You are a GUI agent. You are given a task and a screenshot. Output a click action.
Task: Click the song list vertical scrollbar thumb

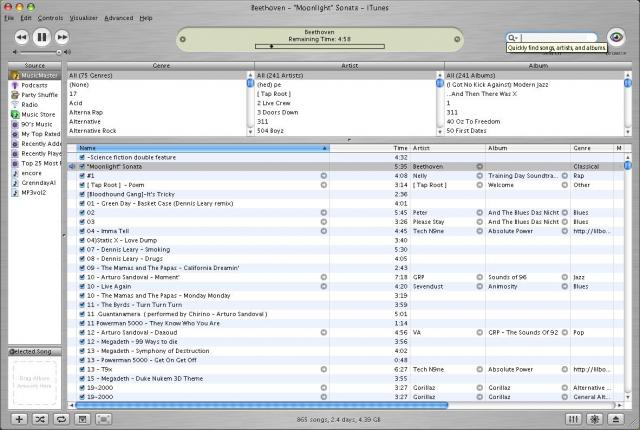point(628,165)
